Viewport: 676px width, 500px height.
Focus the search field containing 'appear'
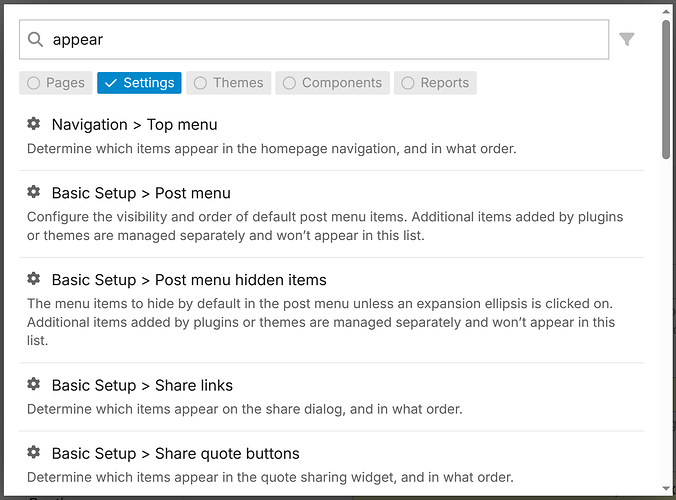point(314,39)
